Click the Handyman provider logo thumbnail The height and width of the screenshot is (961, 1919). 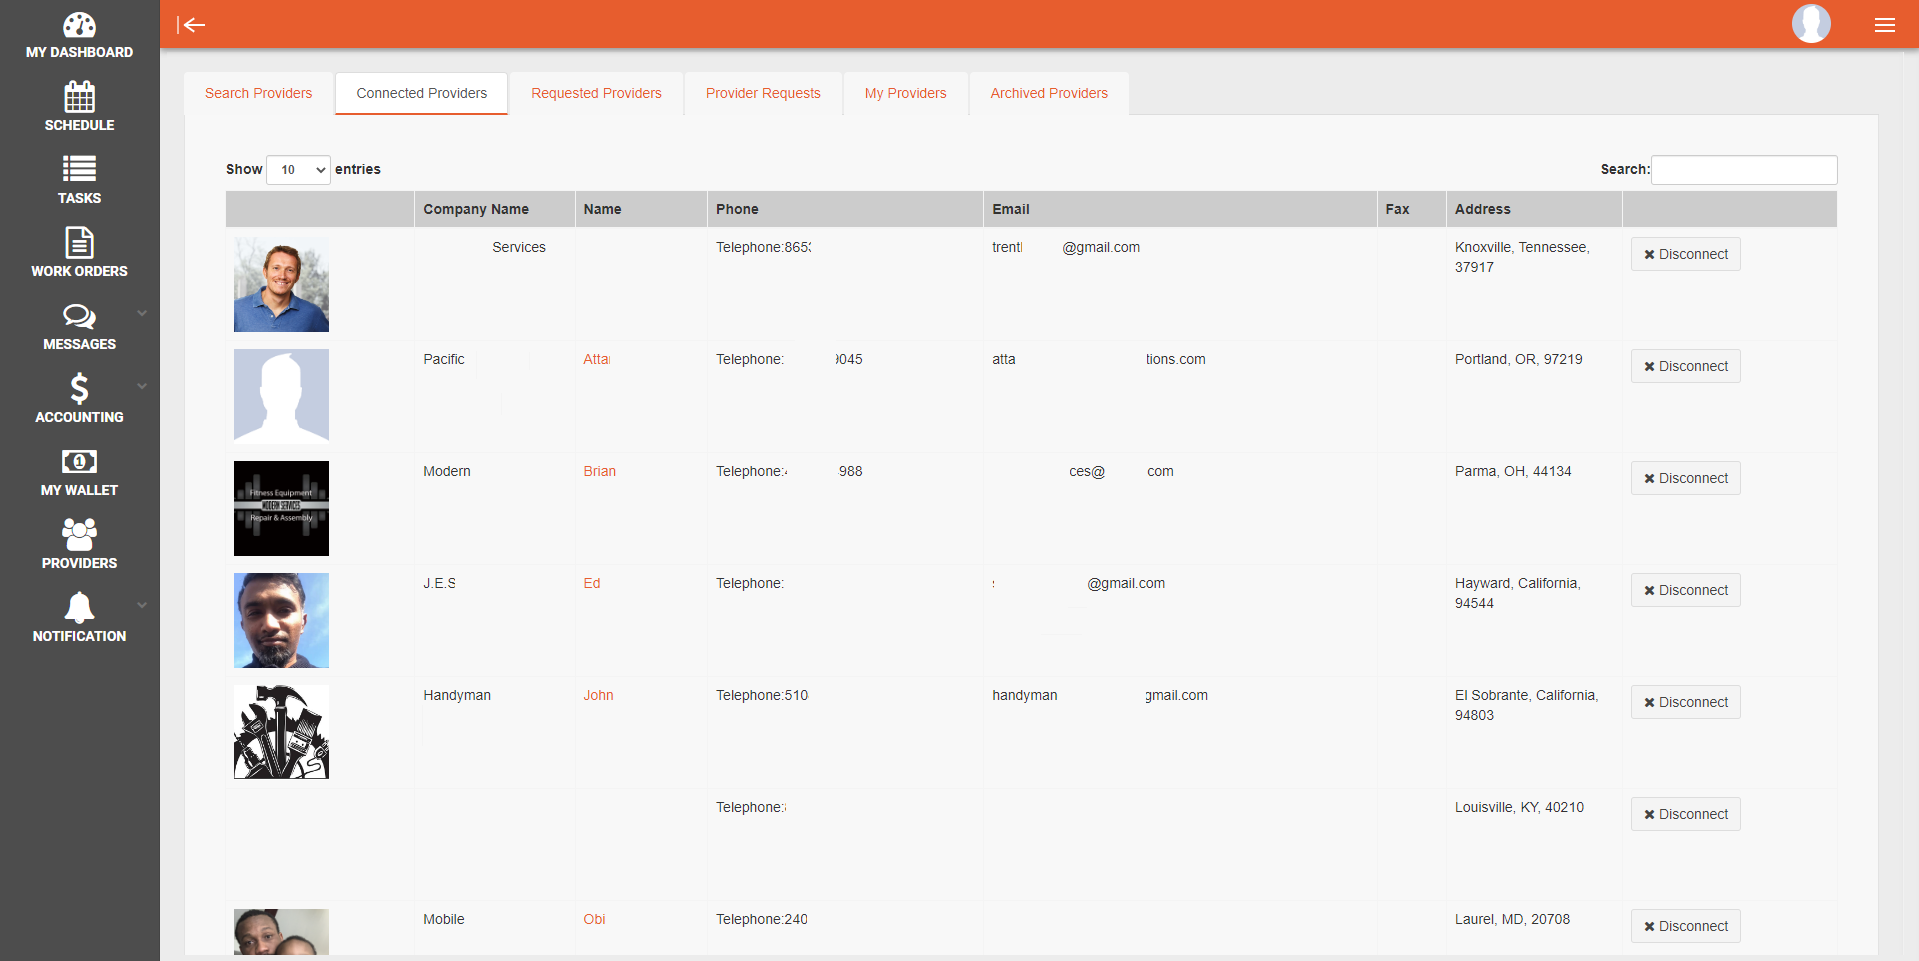[x=281, y=732]
